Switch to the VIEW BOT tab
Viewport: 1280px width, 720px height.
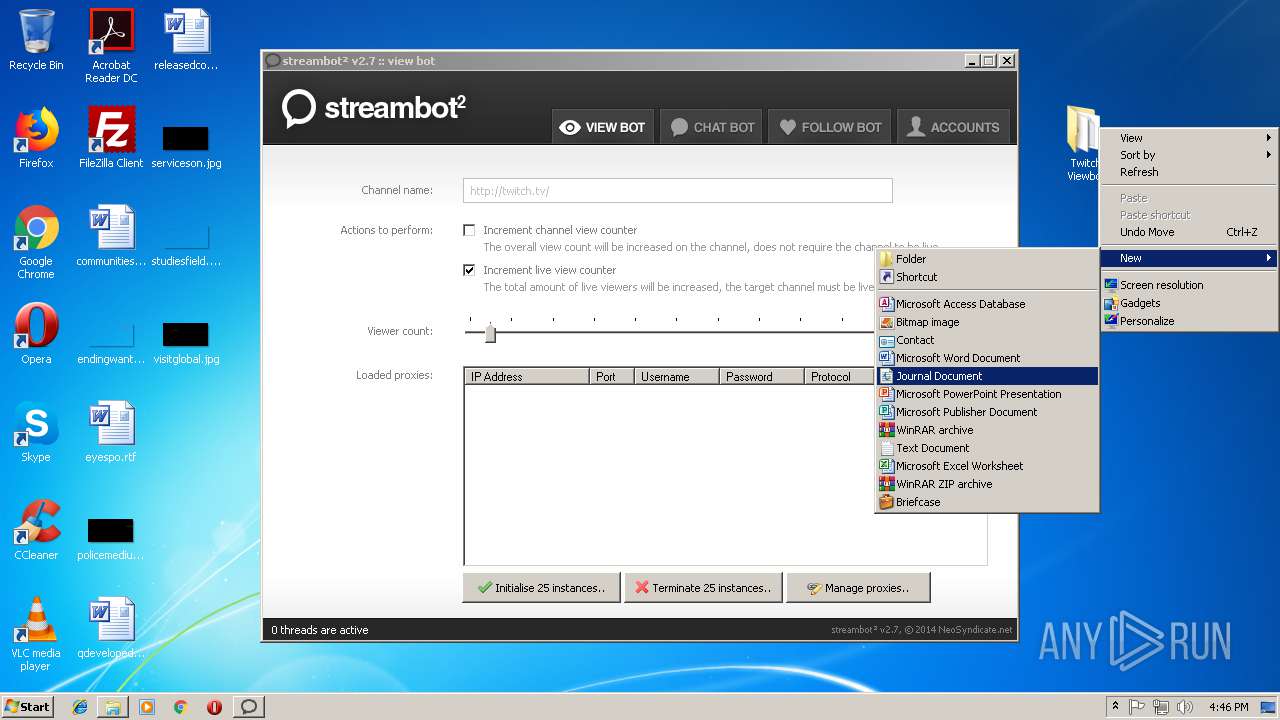[603, 127]
